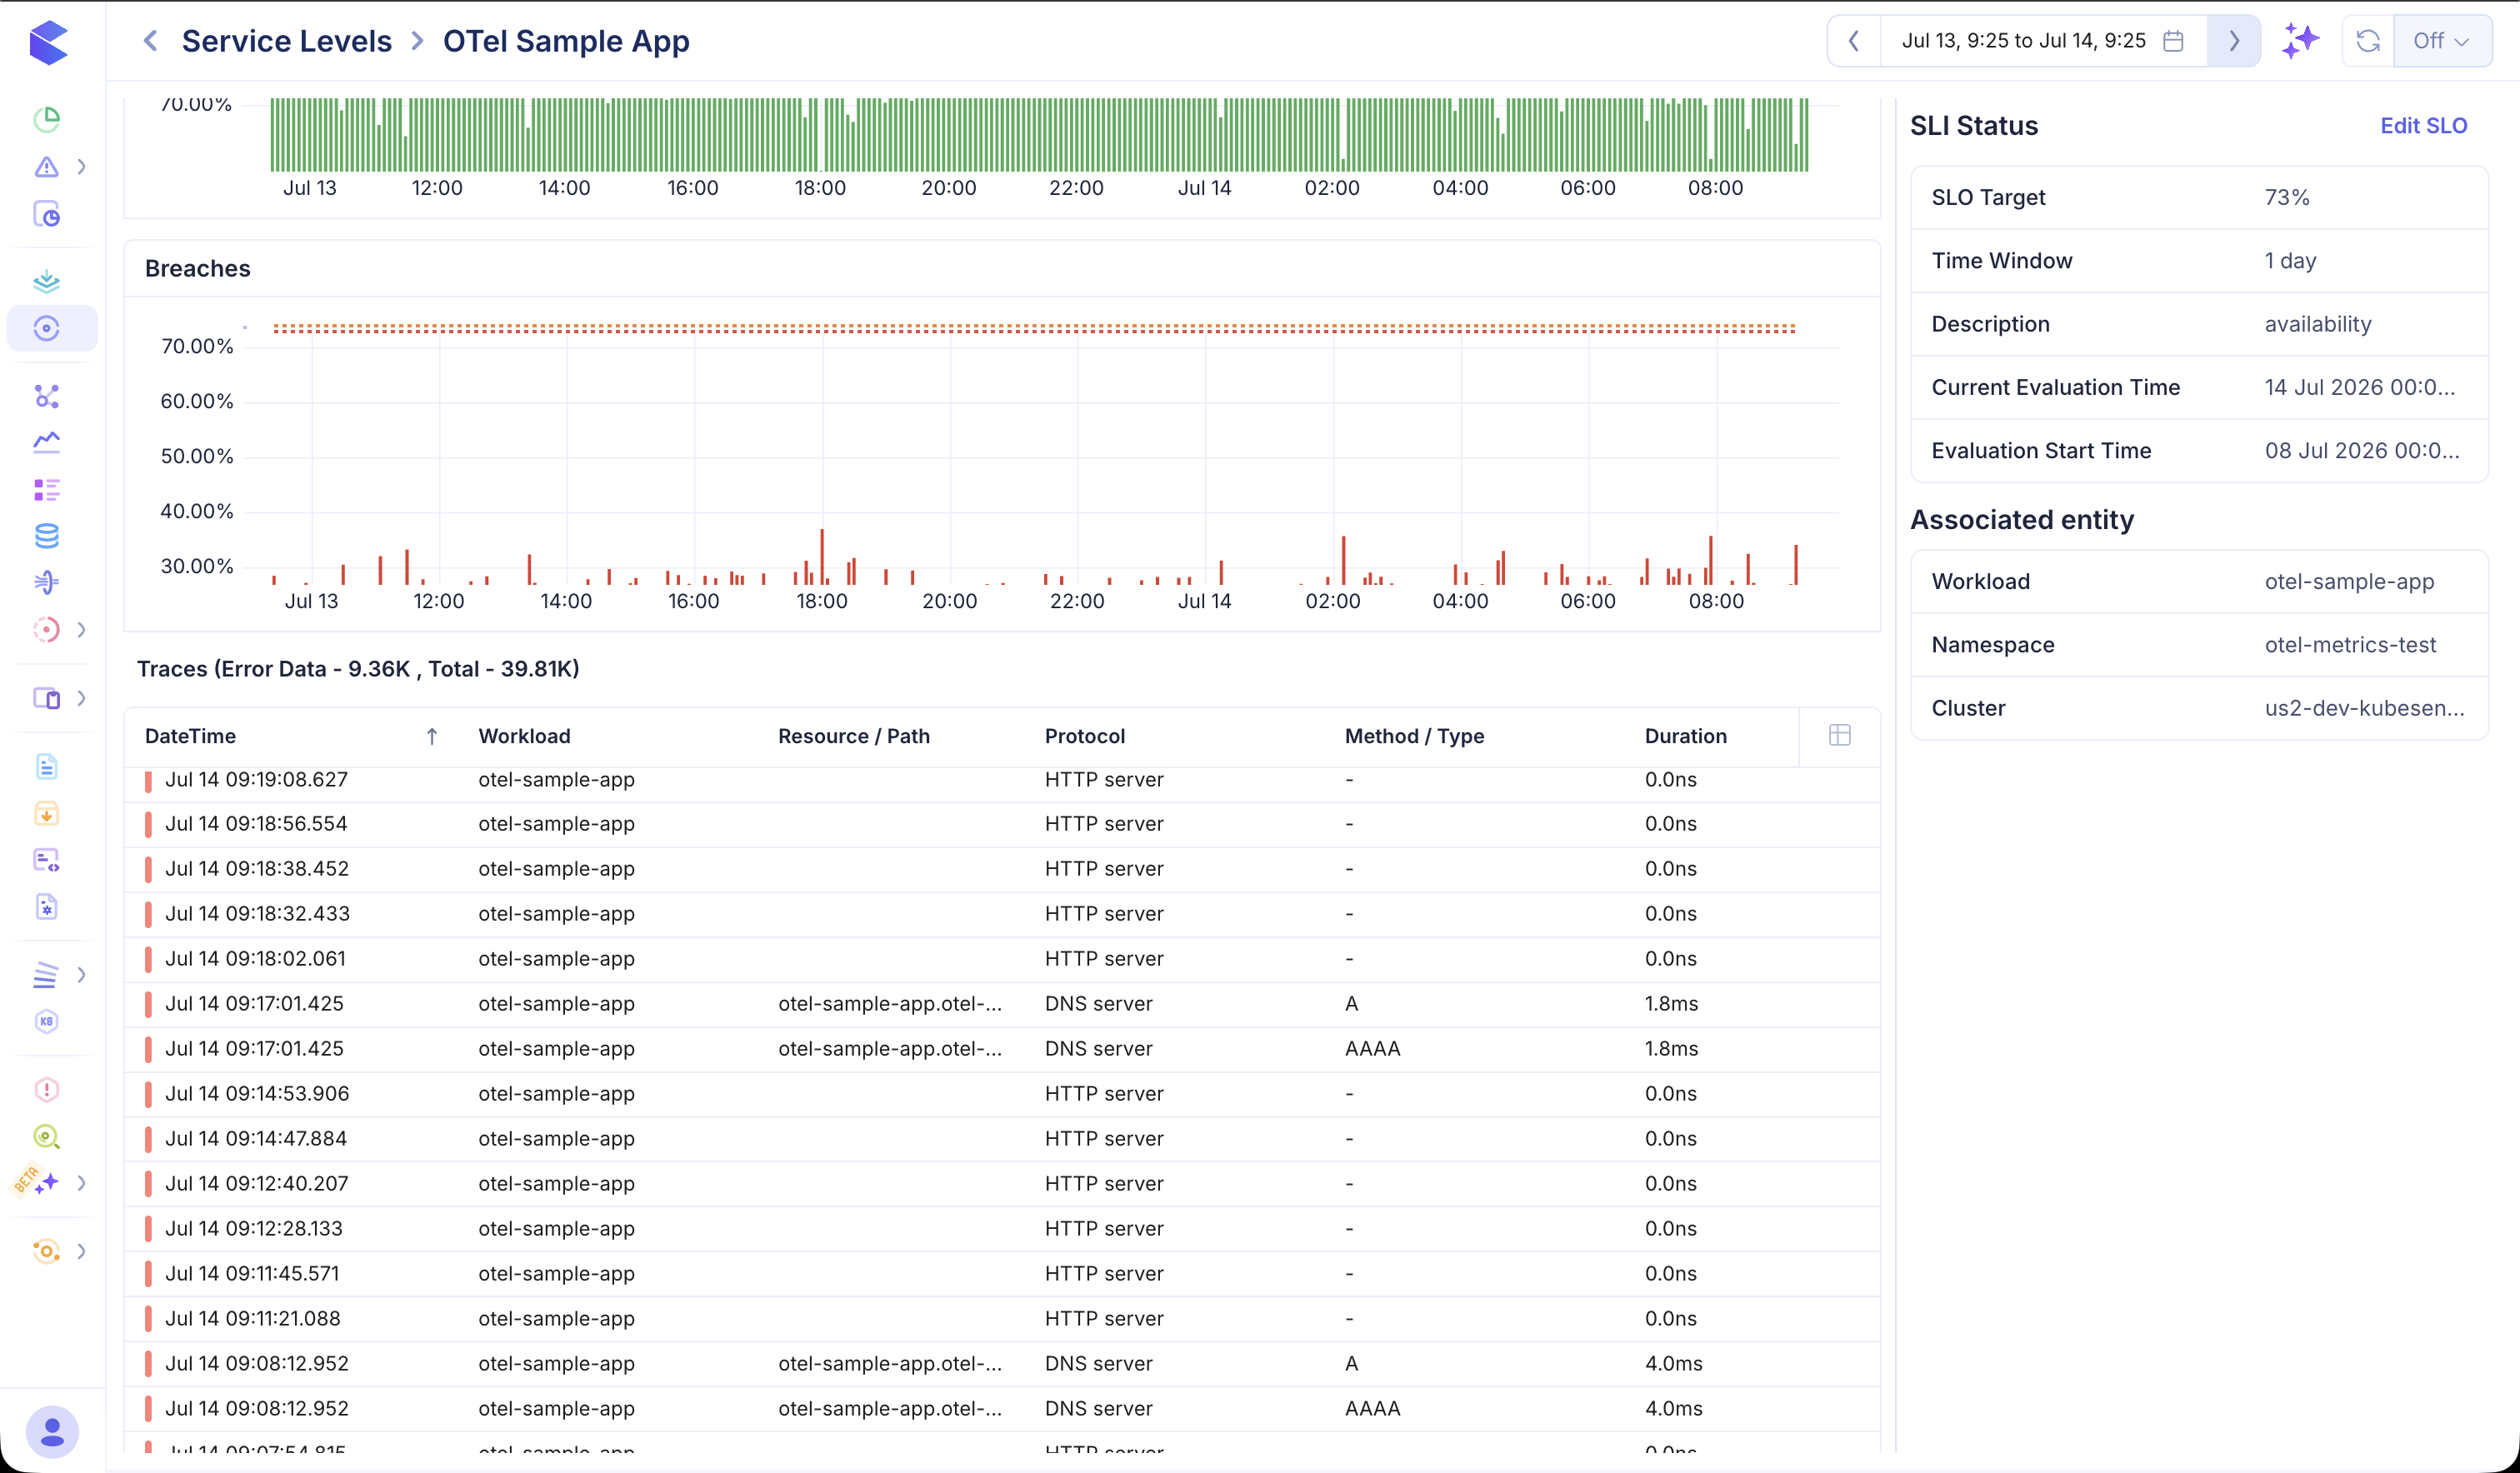Open the green pie chart overview icon

click(x=46, y=119)
